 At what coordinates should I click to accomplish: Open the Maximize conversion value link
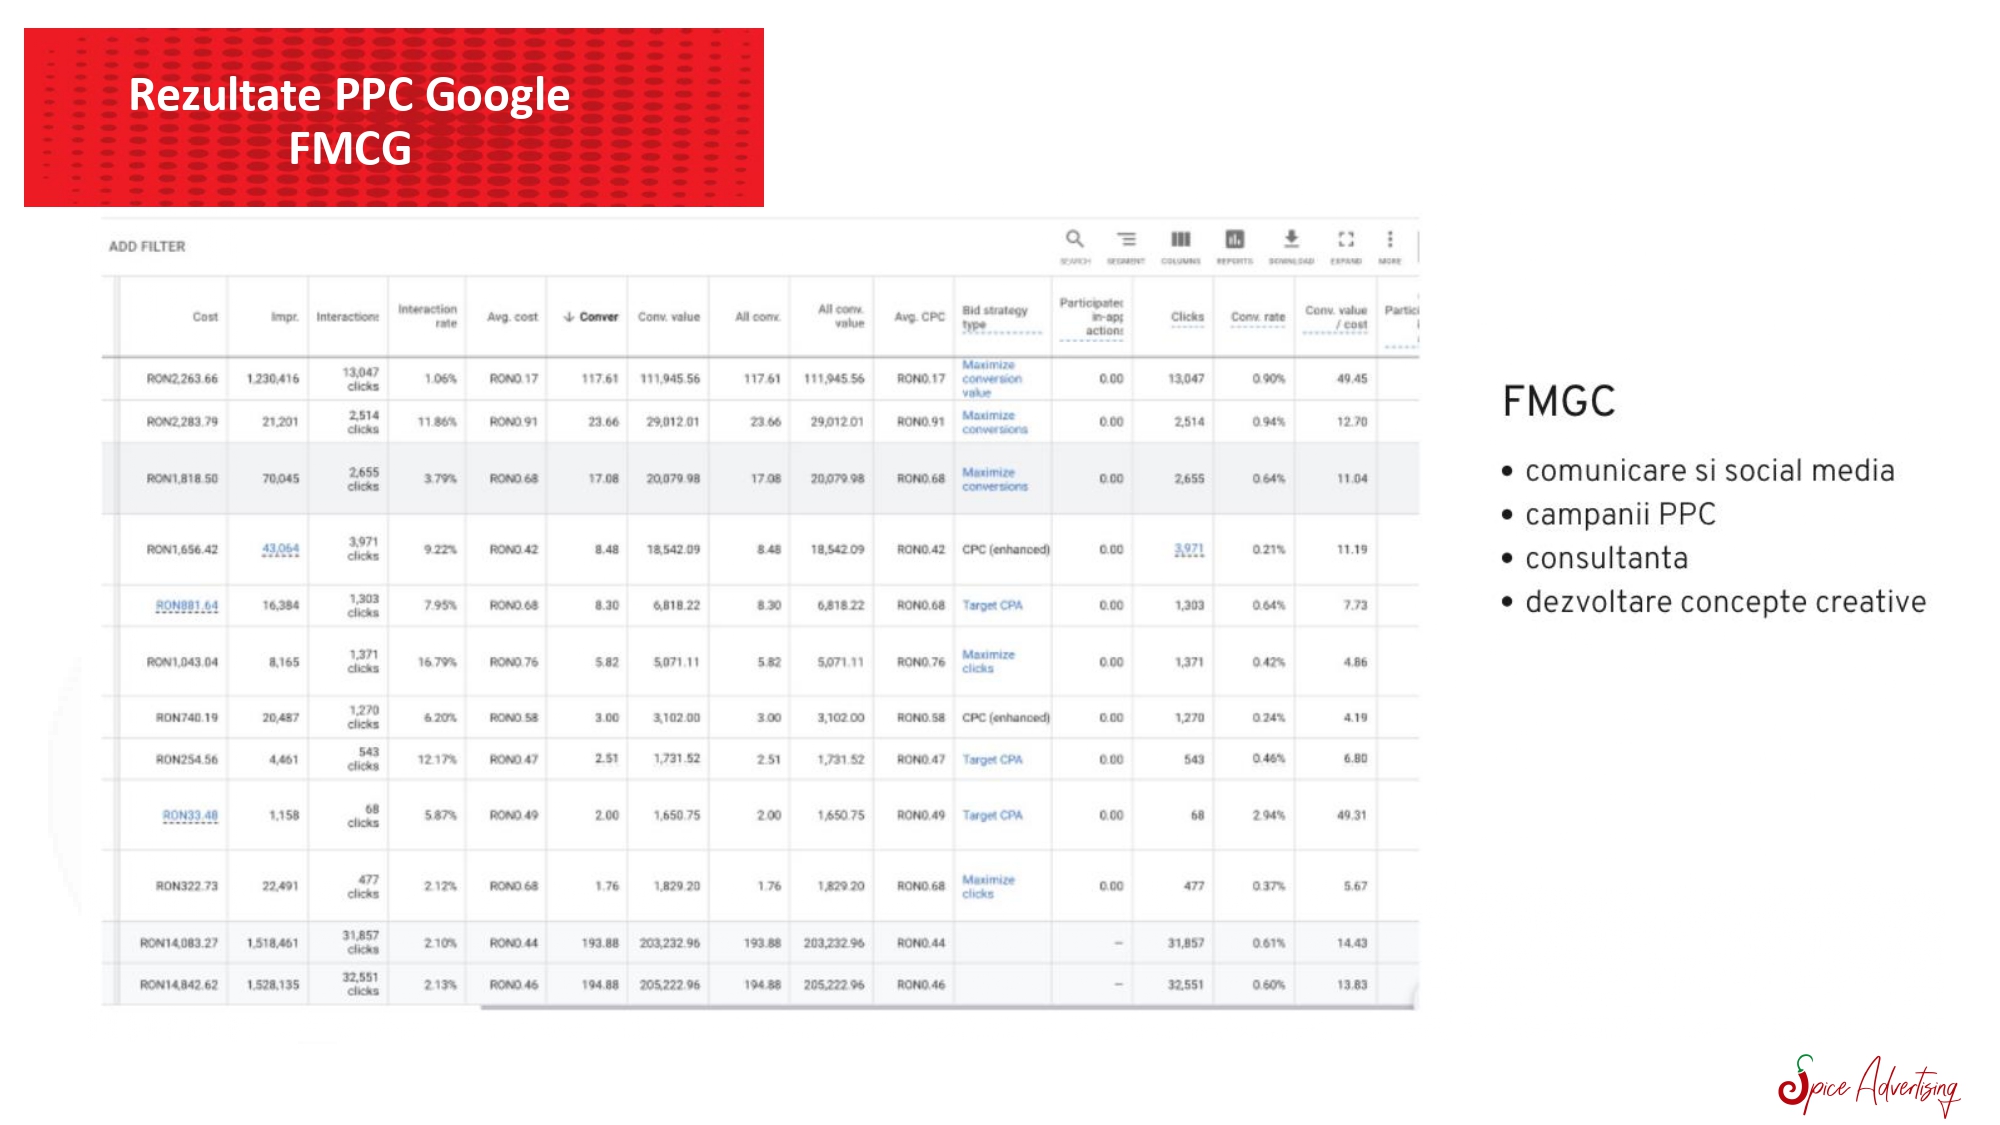pyautogui.click(x=990, y=379)
